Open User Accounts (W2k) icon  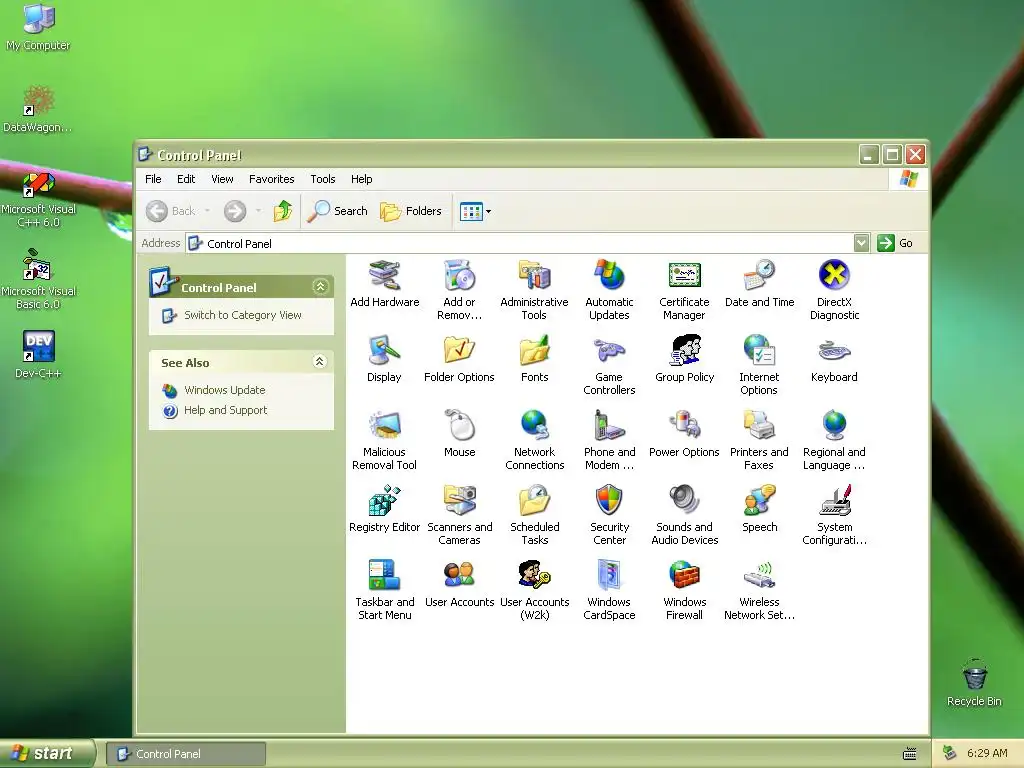(x=534, y=576)
